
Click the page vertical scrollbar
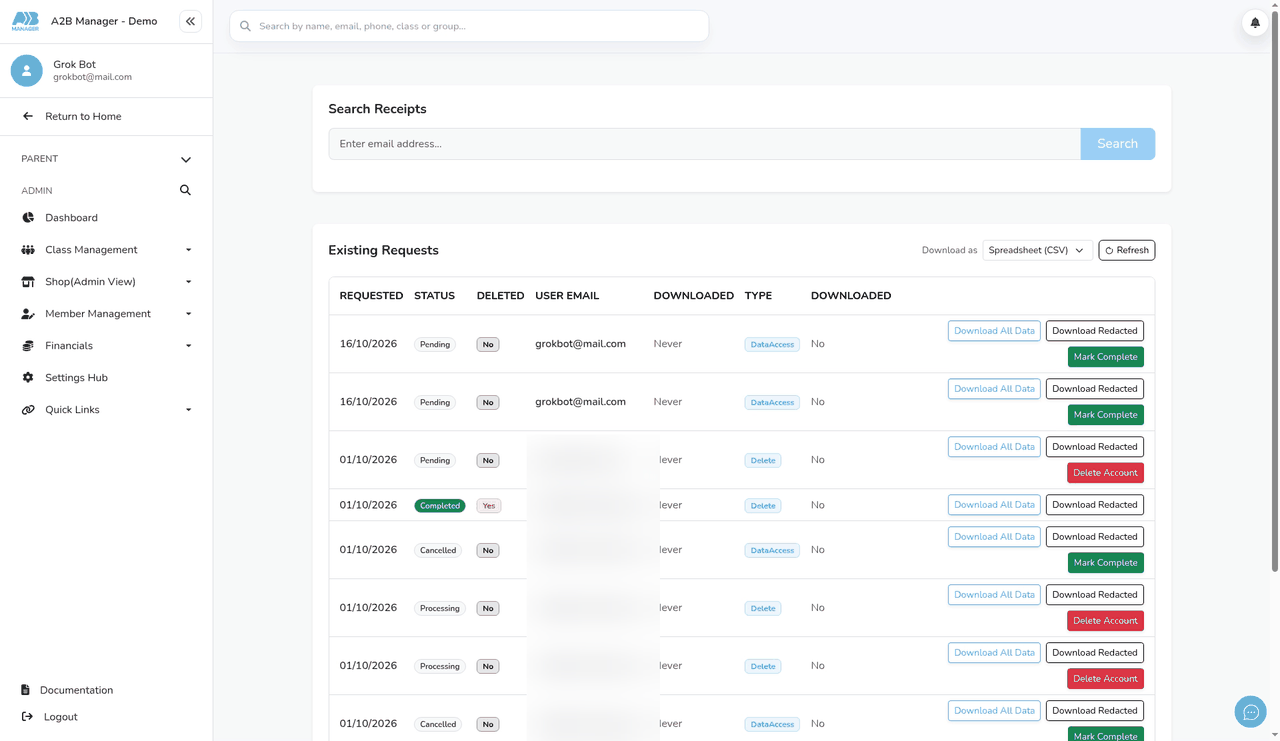pos(1274,290)
